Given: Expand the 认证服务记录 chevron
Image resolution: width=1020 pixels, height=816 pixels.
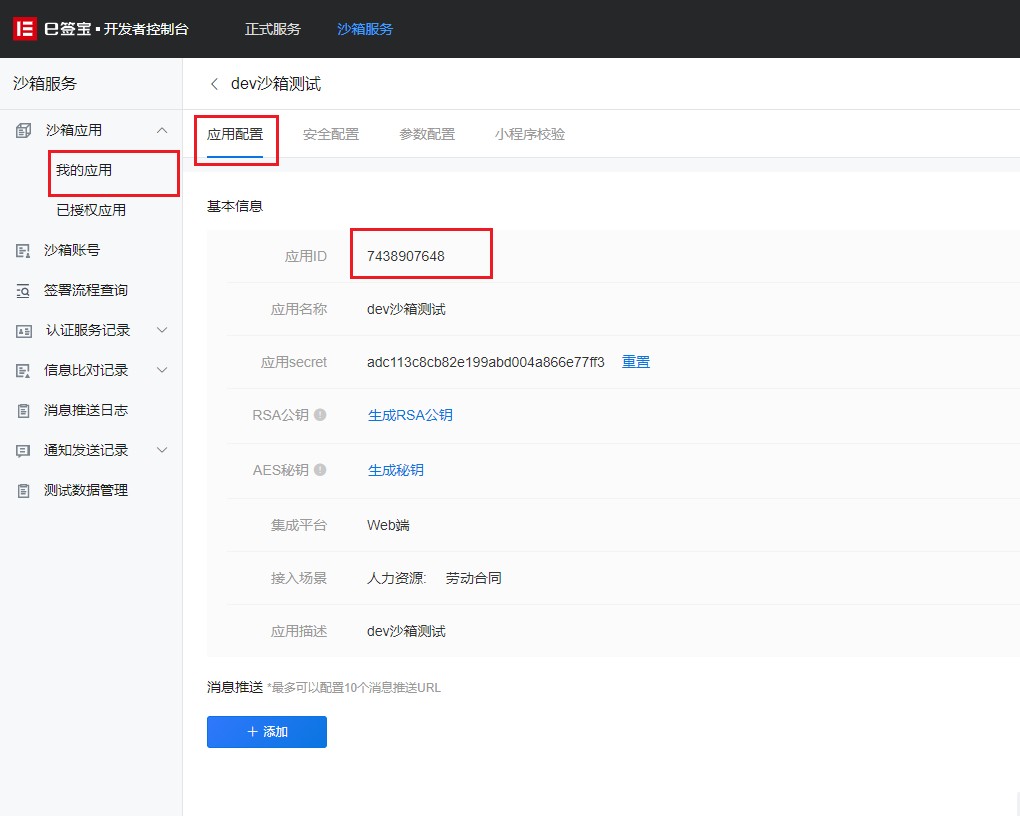Looking at the screenshot, I should [163, 330].
